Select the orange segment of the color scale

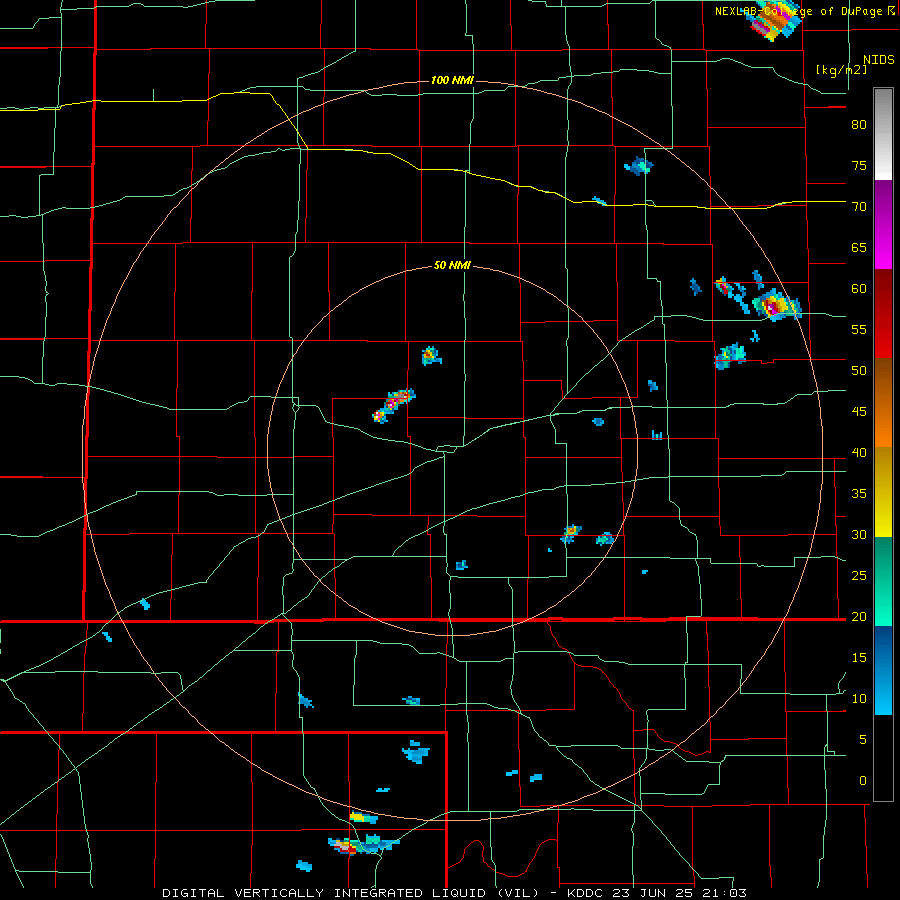[x=883, y=425]
